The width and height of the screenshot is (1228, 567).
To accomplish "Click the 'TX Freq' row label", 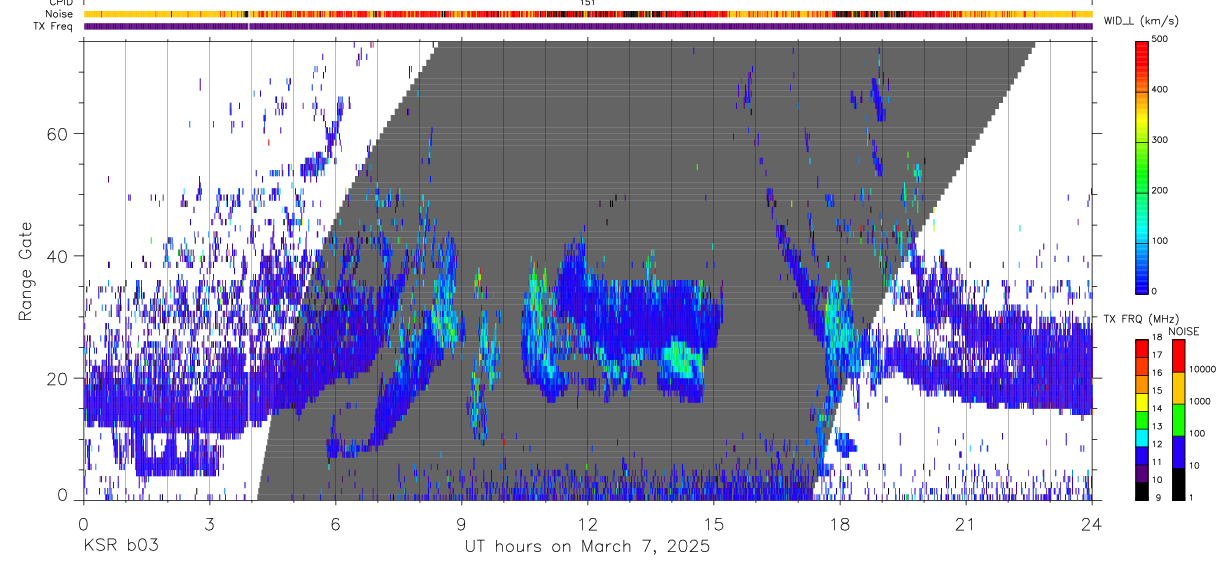I will [x=54, y=26].
